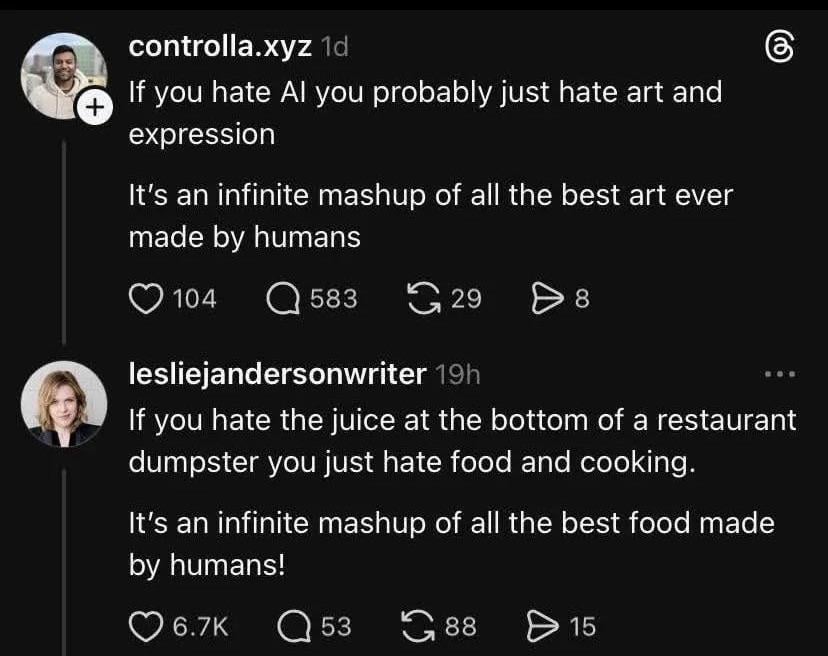Visit controlla.xyz username link
The height and width of the screenshot is (656, 828).
[x=221, y=46]
